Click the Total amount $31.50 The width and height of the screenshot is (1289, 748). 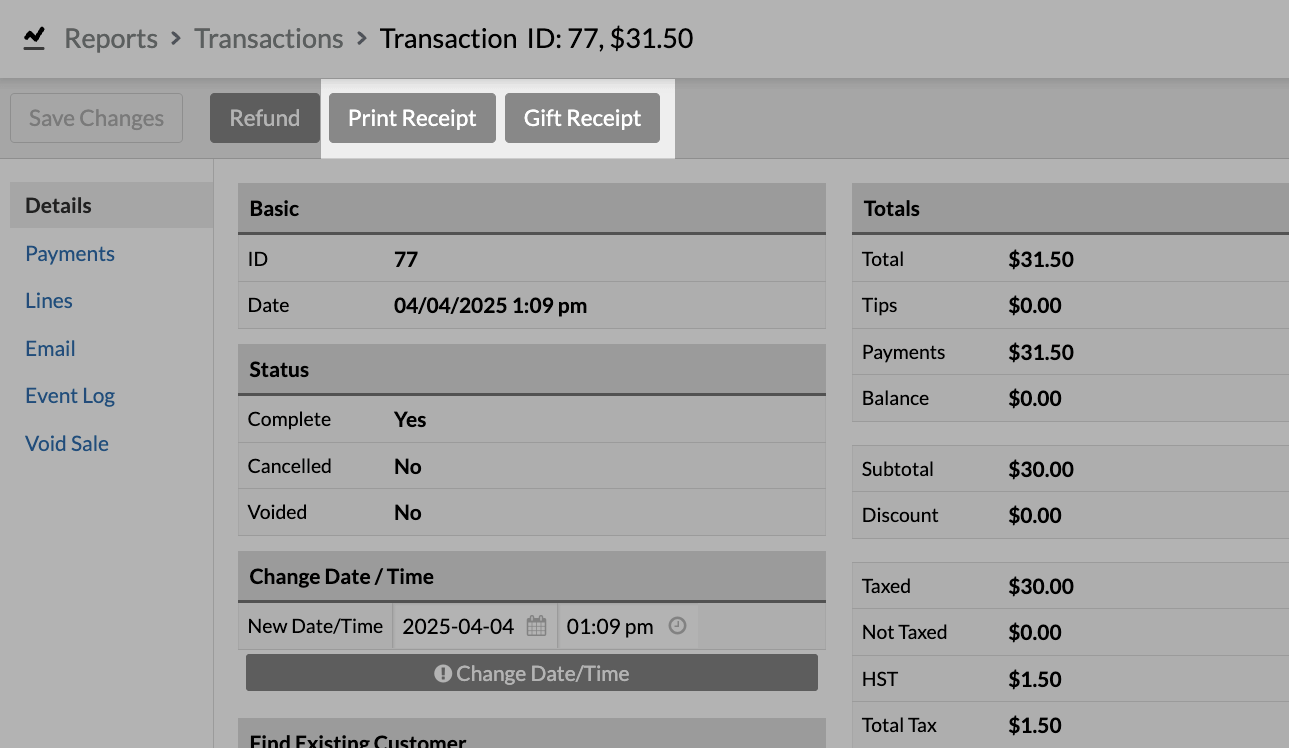(1041, 259)
